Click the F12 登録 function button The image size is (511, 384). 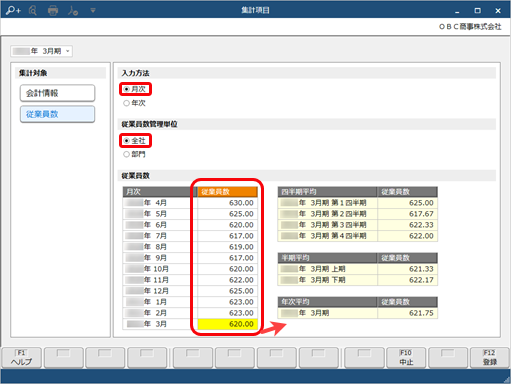tap(490, 358)
